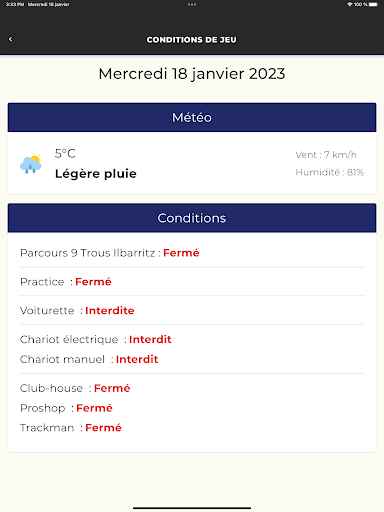Tap the home indicator bar

point(192,508)
